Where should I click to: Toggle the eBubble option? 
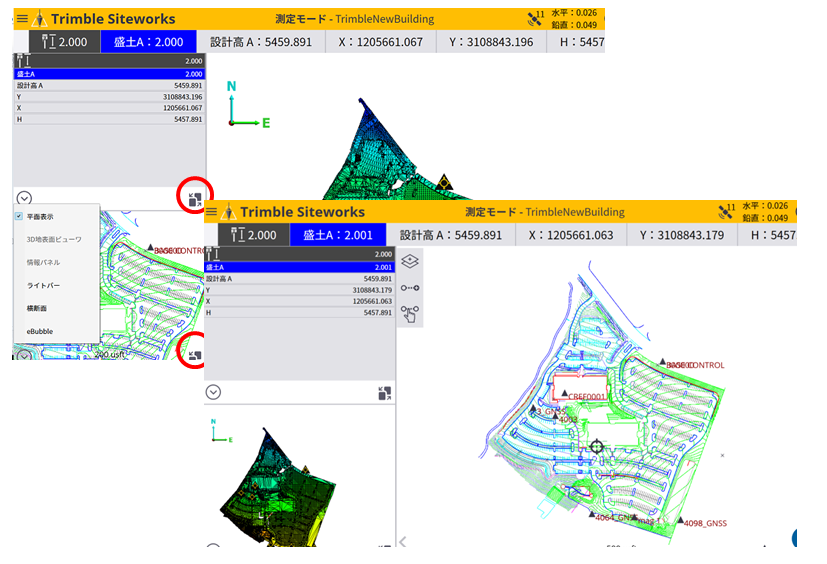[40, 331]
